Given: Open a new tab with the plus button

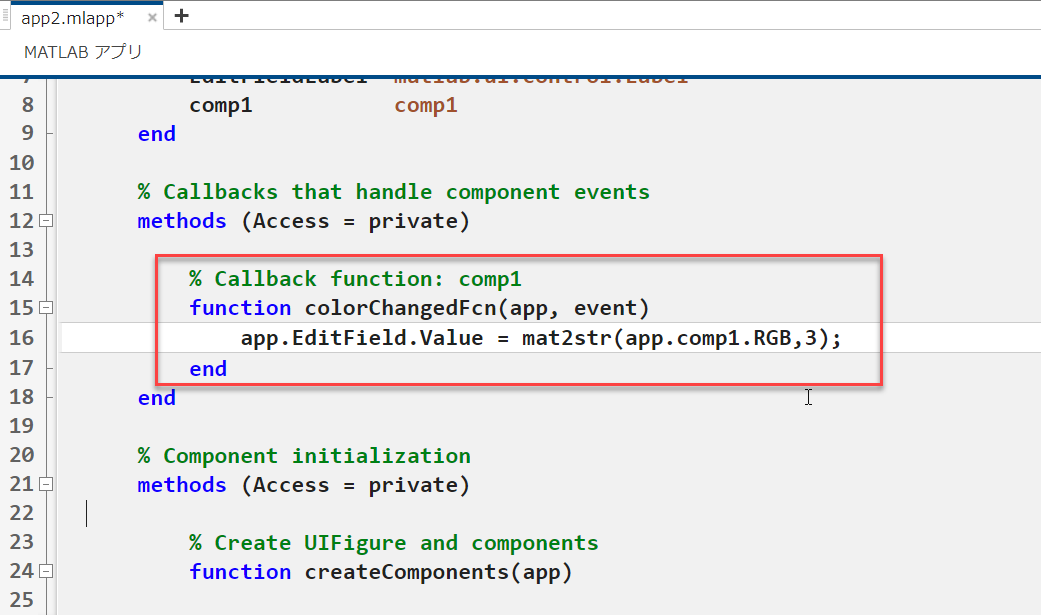Looking at the screenshot, I should tap(181, 16).
